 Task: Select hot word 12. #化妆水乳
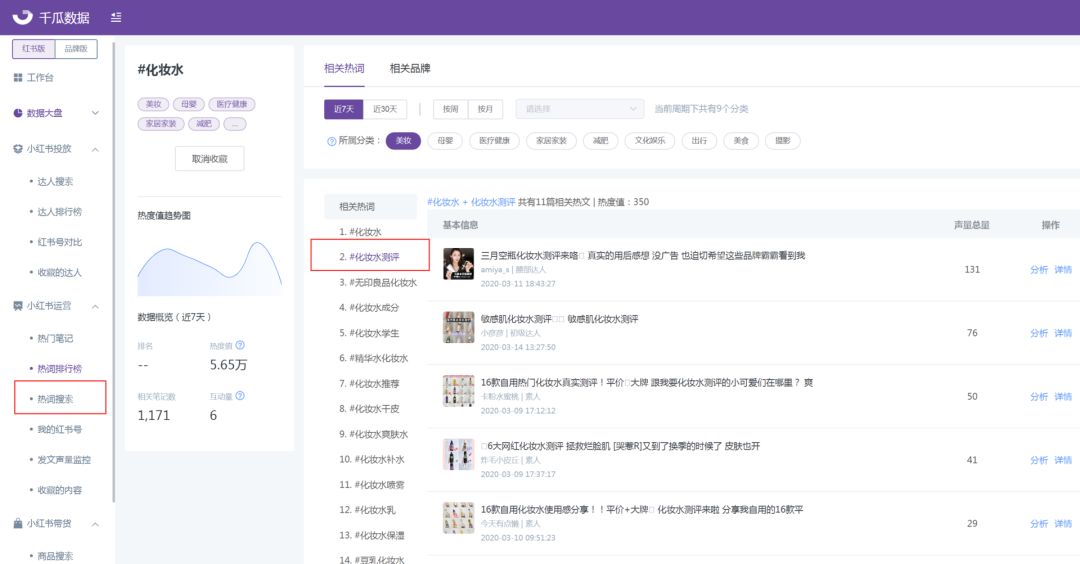click(367, 510)
